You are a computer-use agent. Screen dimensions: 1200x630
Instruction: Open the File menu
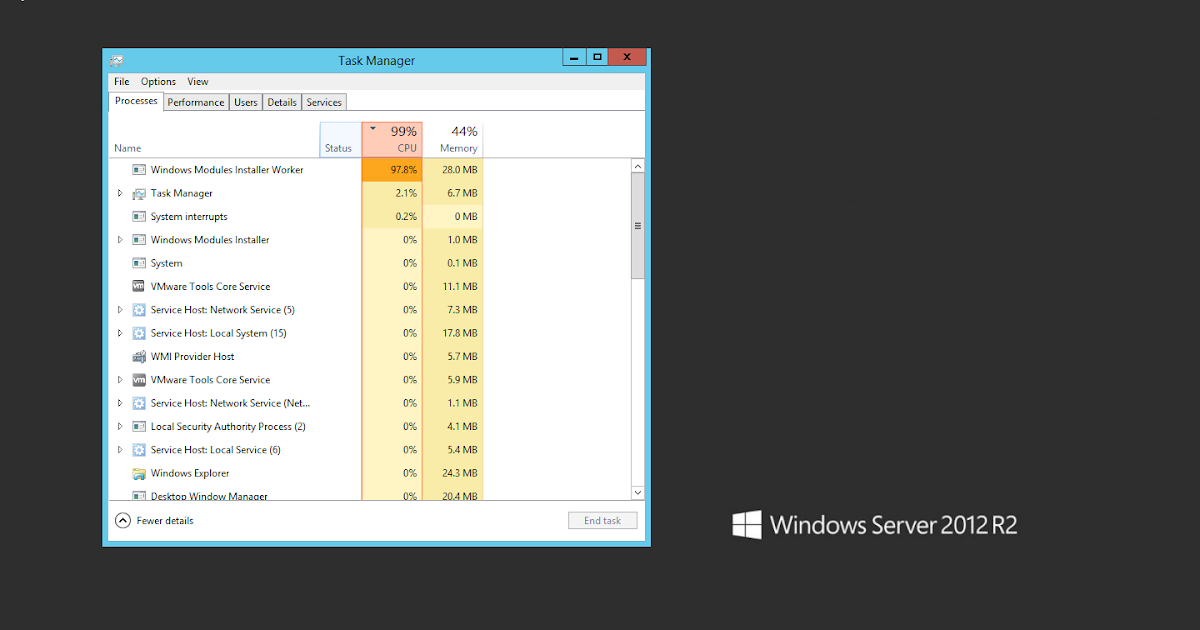pos(121,82)
